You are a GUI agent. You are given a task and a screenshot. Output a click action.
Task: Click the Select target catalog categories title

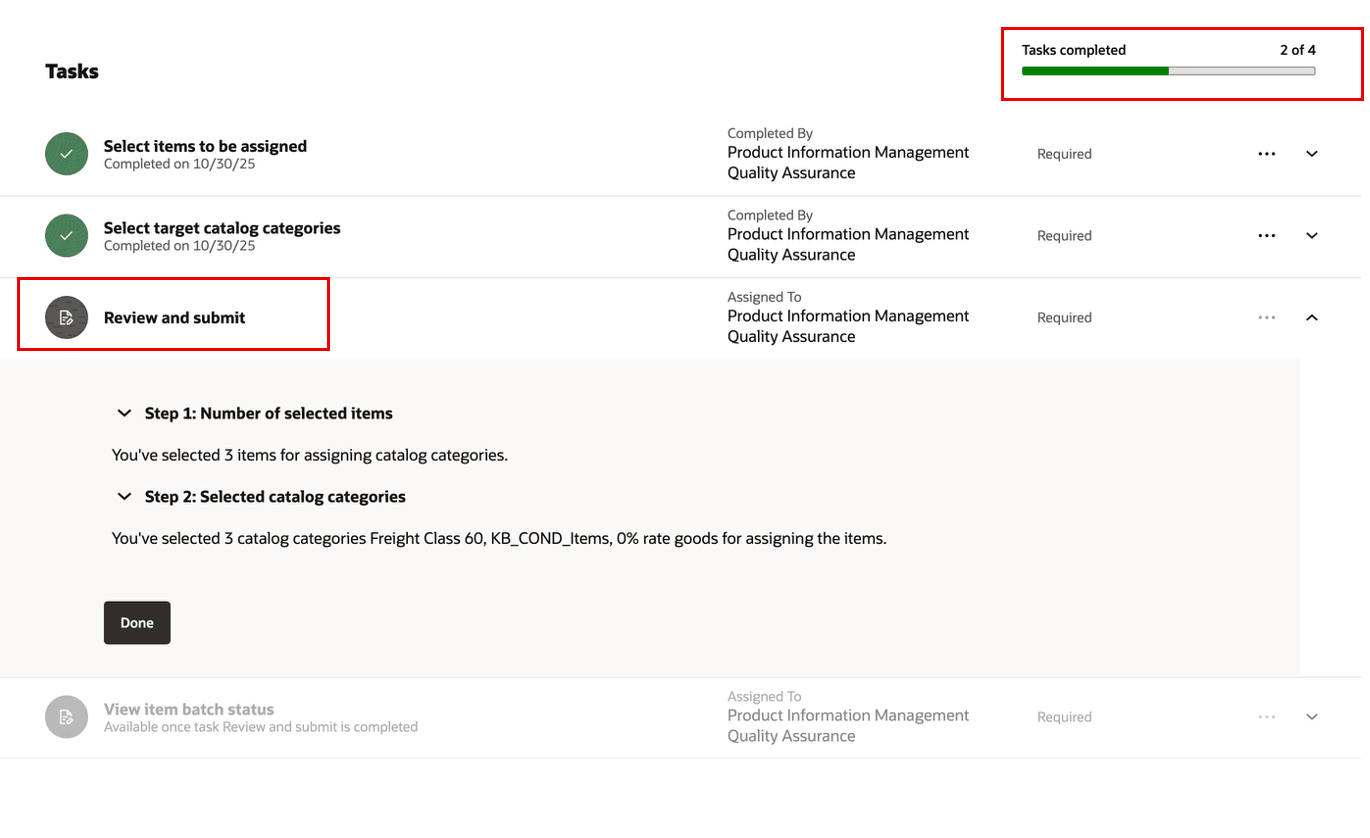coord(222,228)
